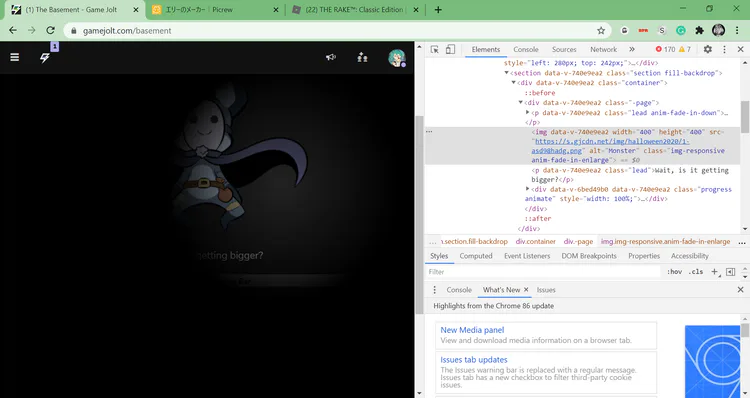
Task: Click the yellow 7 warnings counter
Action: pos(685,49)
